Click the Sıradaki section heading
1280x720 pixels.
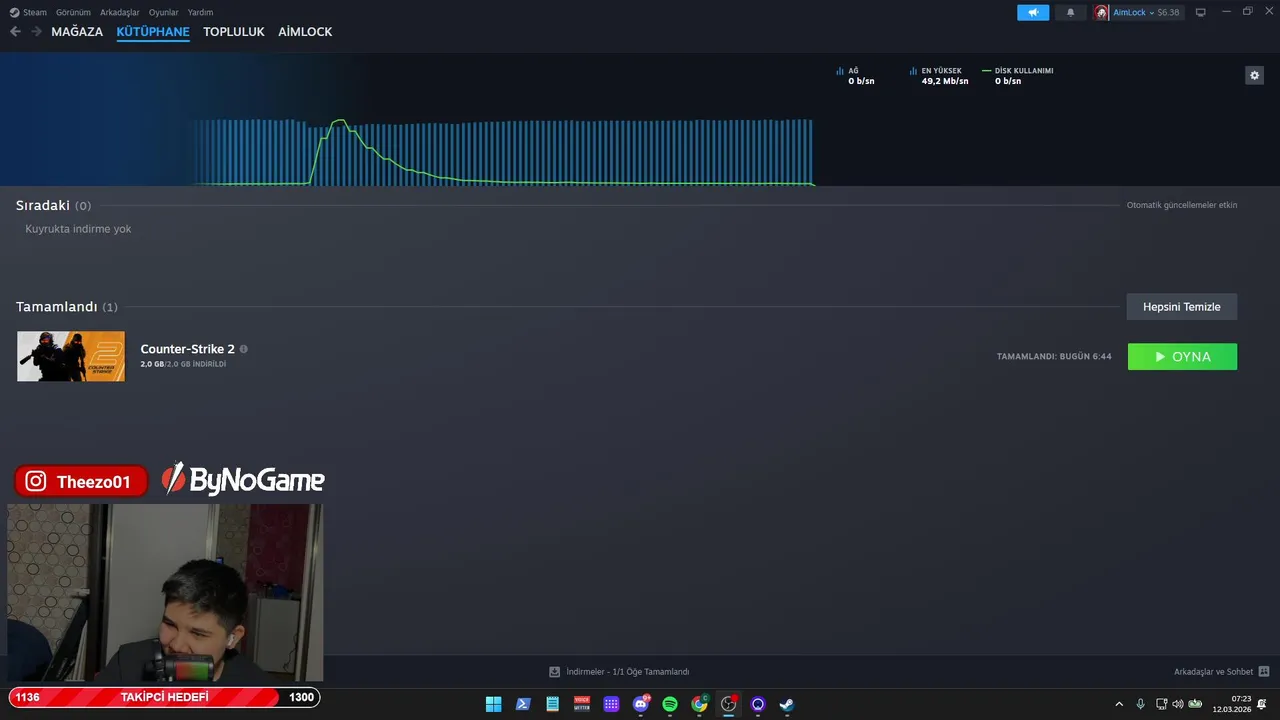[53, 205]
